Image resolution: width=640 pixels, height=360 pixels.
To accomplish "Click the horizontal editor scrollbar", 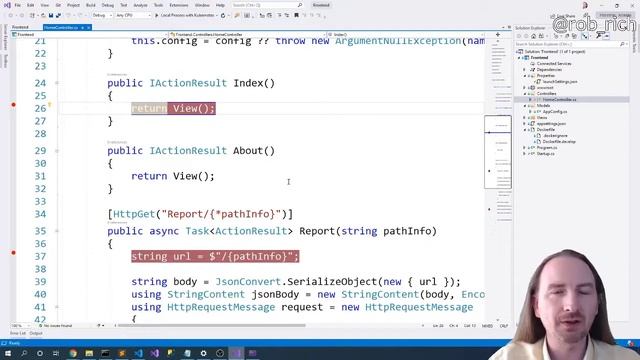I will tap(210, 326).
